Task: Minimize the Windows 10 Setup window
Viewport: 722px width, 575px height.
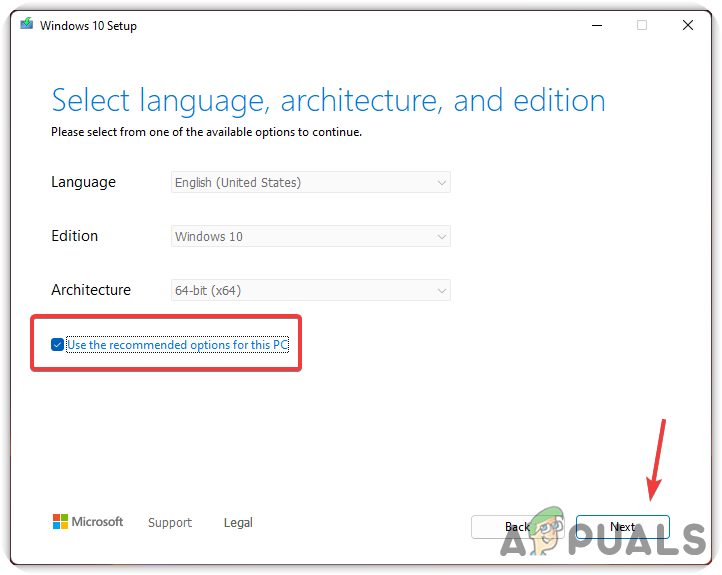Action: click(597, 25)
